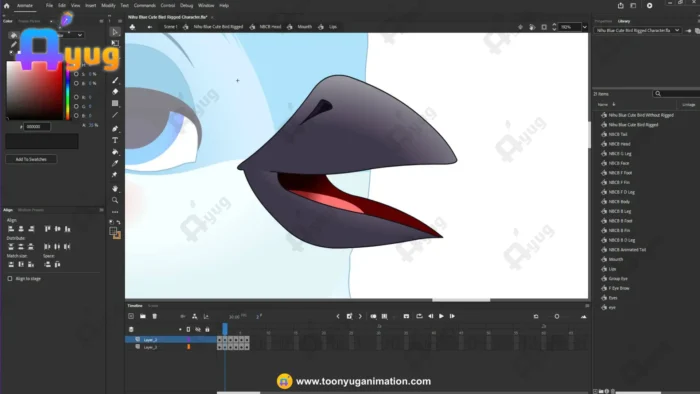Viewport: 700px width, 394px height.
Task: Select the Selection arrow tool
Action: [x=115, y=32]
